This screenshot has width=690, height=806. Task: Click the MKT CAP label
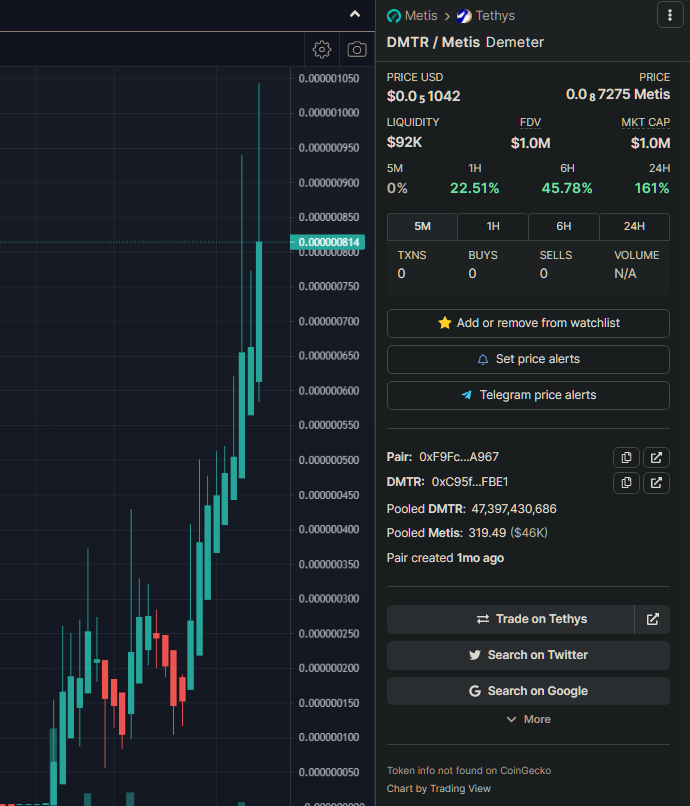(645, 122)
